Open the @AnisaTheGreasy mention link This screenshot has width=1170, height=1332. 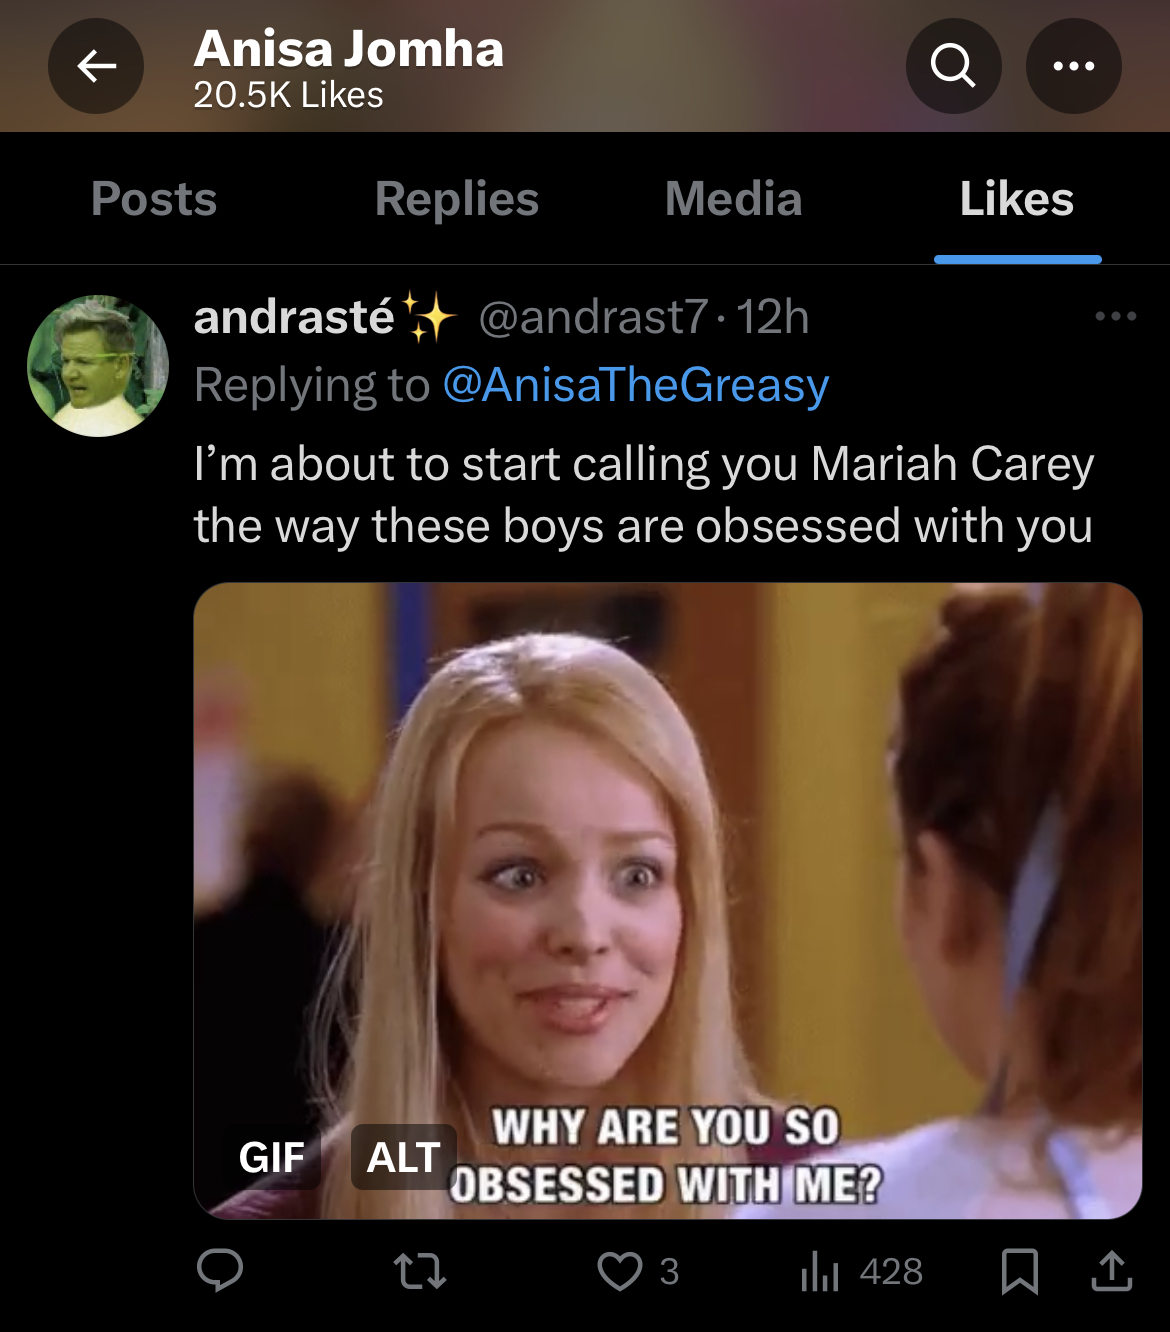tap(636, 385)
